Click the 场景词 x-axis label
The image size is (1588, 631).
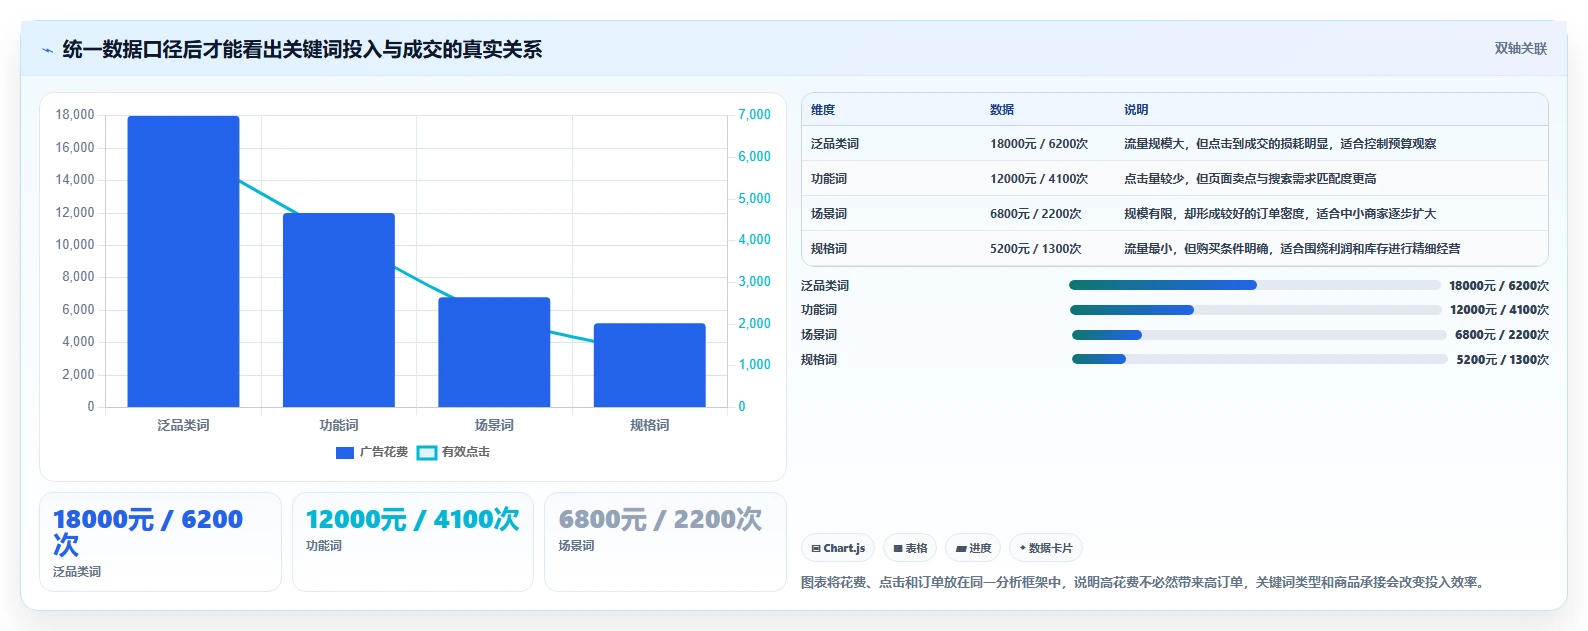click(x=494, y=425)
